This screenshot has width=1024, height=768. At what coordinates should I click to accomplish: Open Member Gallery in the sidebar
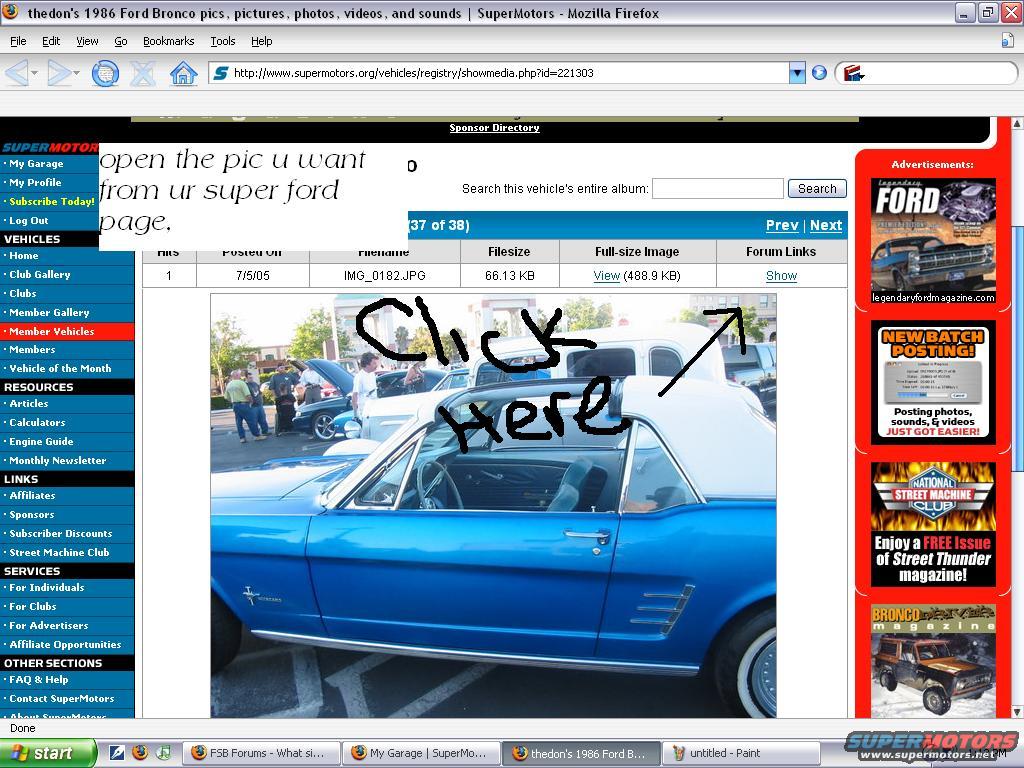pyautogui.click(x=49, y=312)
